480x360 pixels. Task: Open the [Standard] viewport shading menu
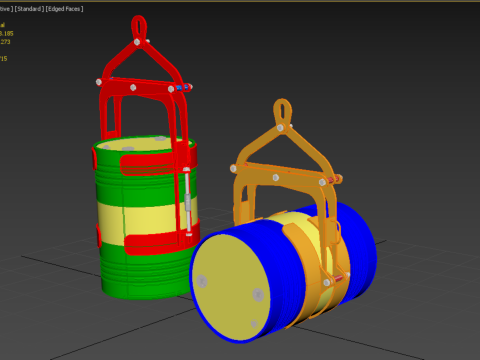[29, 9]
